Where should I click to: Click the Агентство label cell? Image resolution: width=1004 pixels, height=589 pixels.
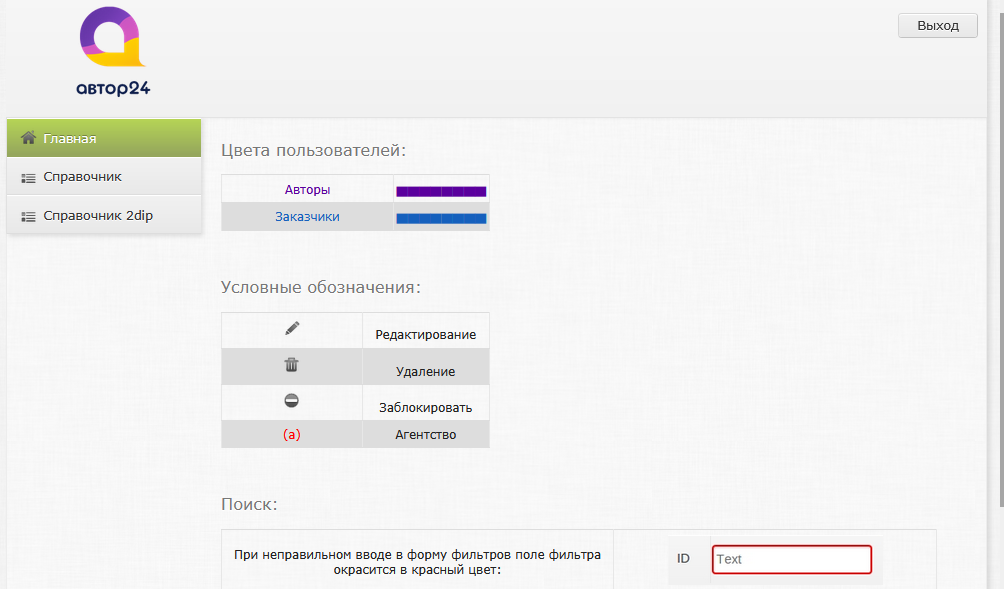[425, 433]
